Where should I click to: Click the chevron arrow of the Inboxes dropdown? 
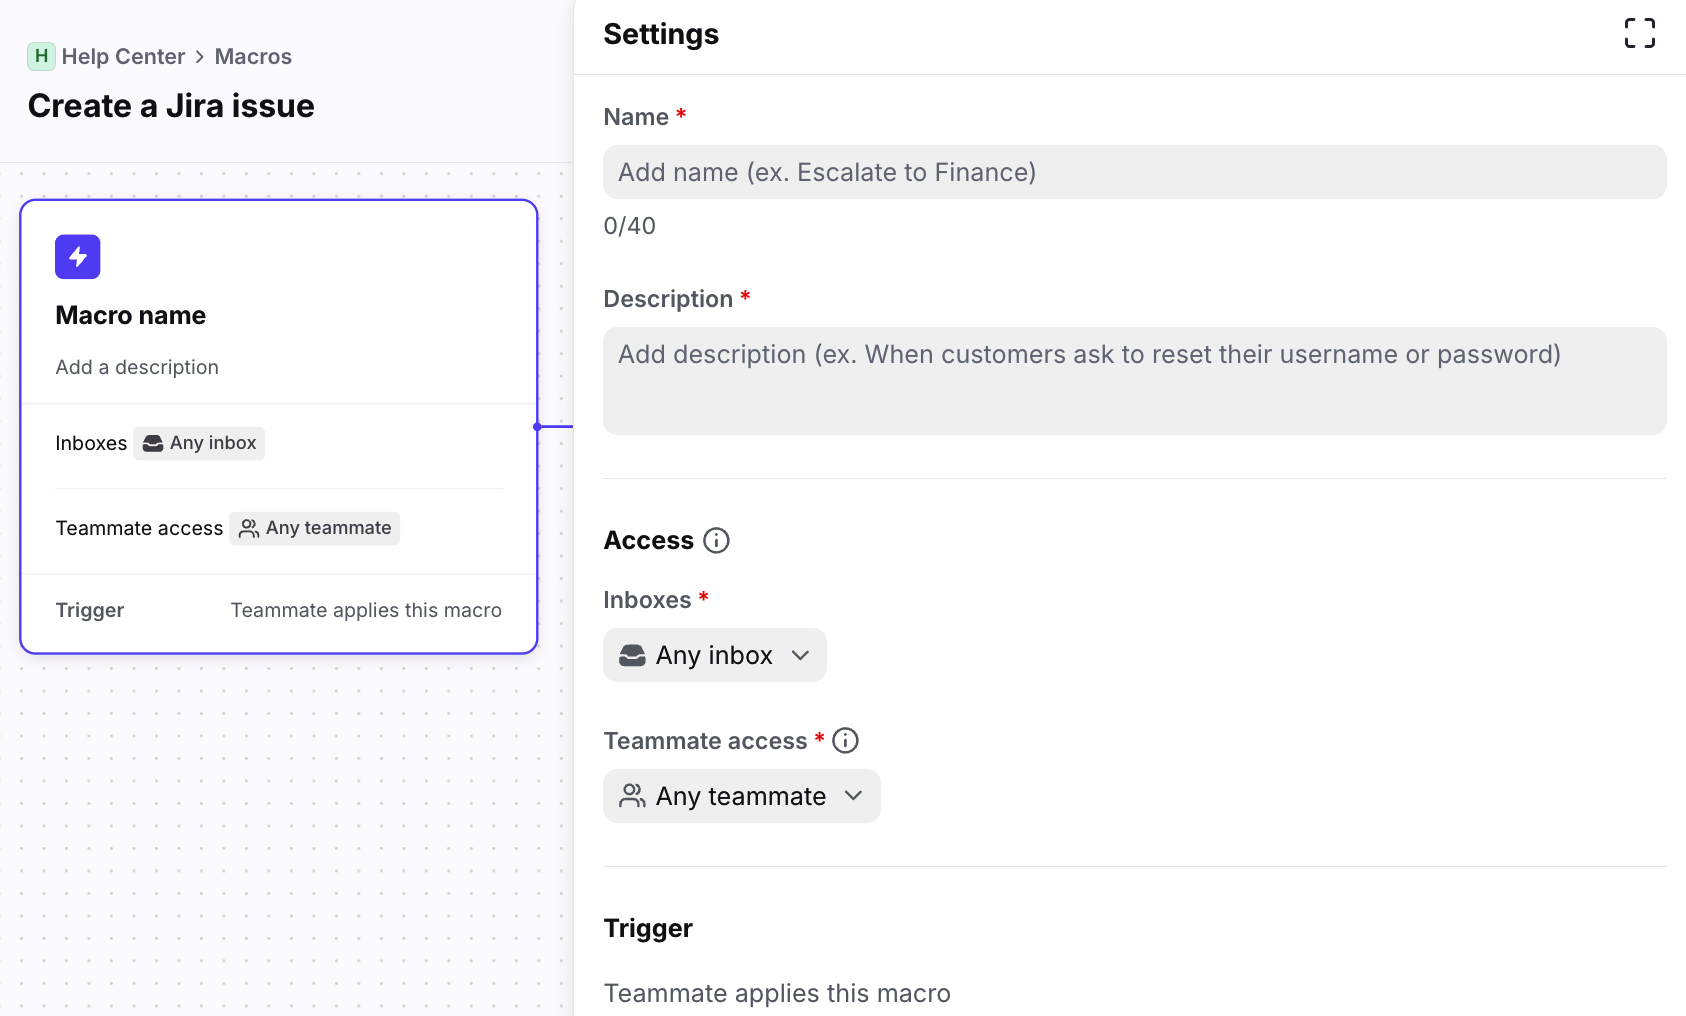point(800,655)
